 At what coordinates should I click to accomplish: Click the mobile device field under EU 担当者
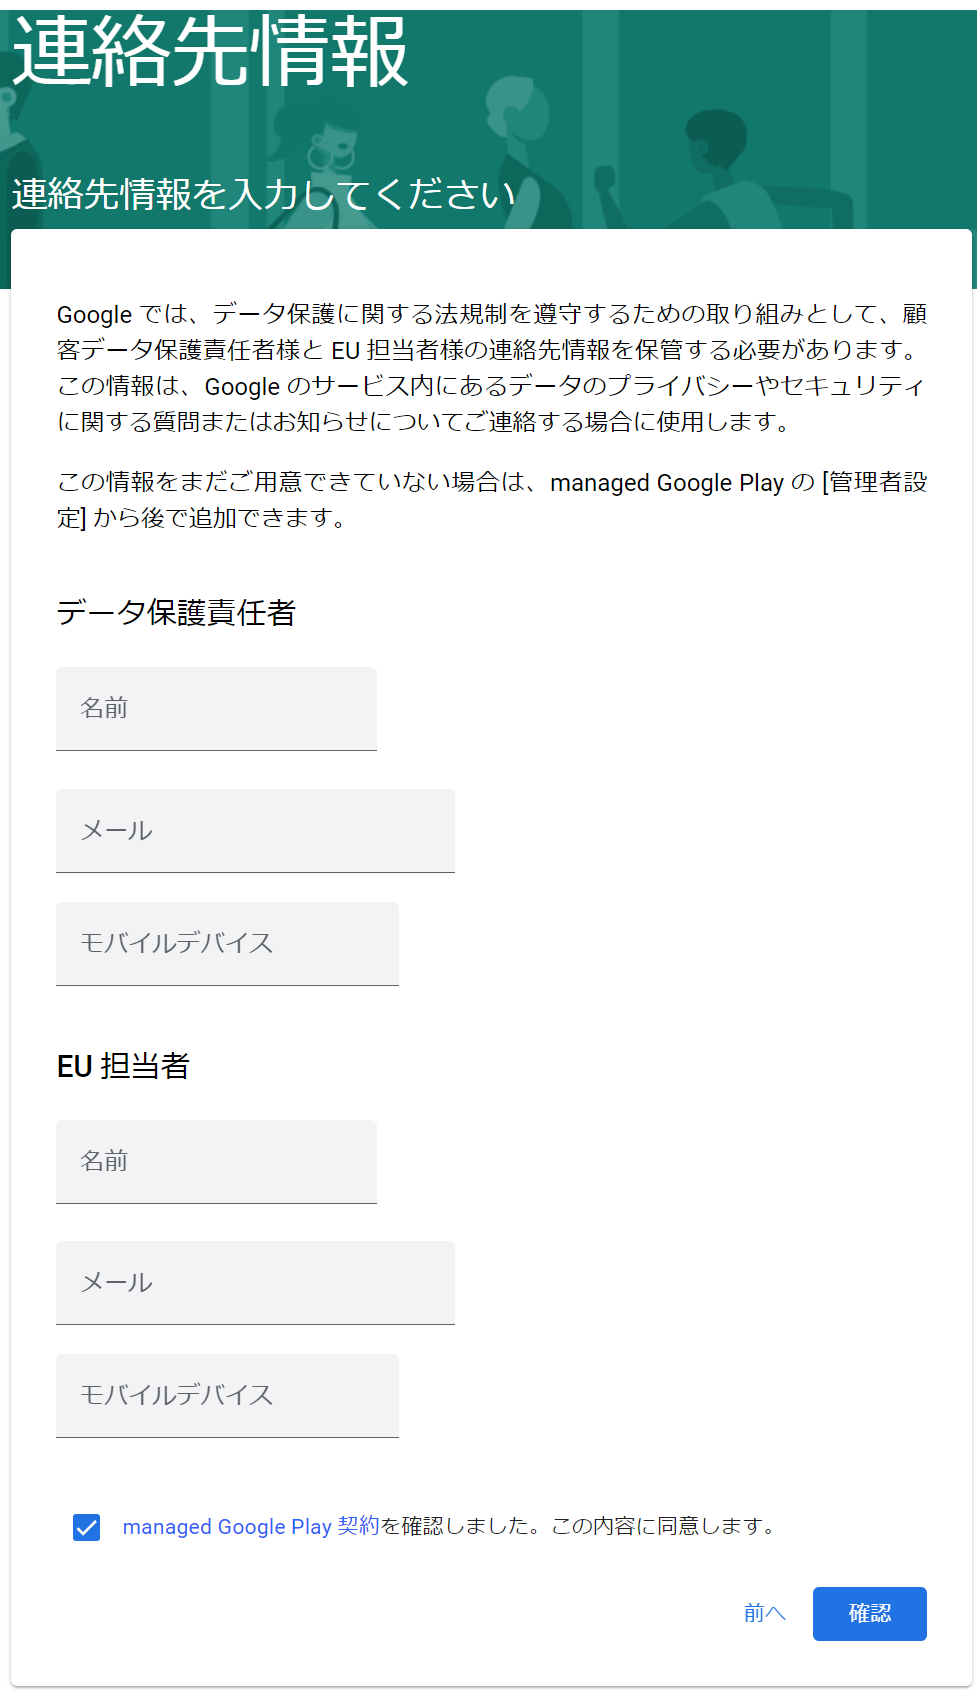[x=227, y=1395]
